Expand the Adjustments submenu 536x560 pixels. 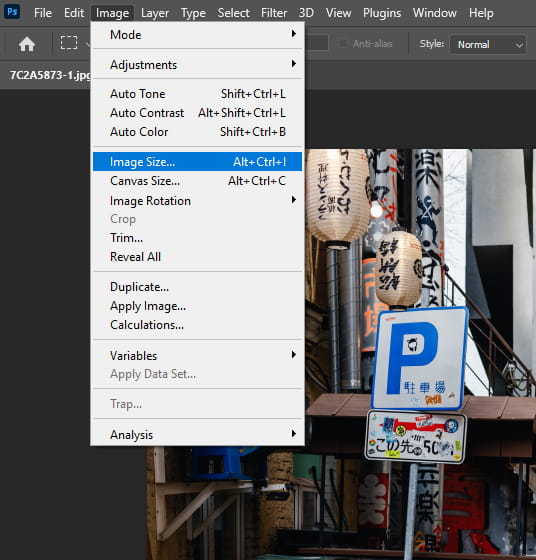(x=197, y=65)
